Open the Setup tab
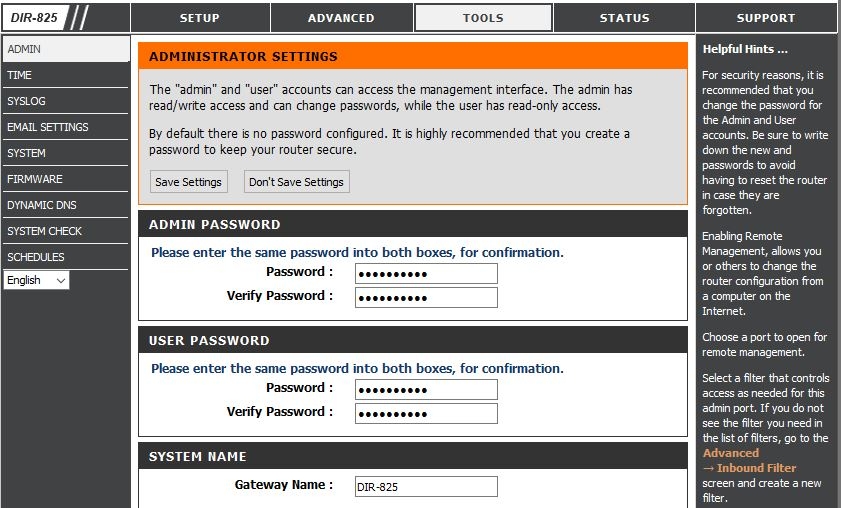This screenshot has width=841, height=508. click(x=199, y=18)
